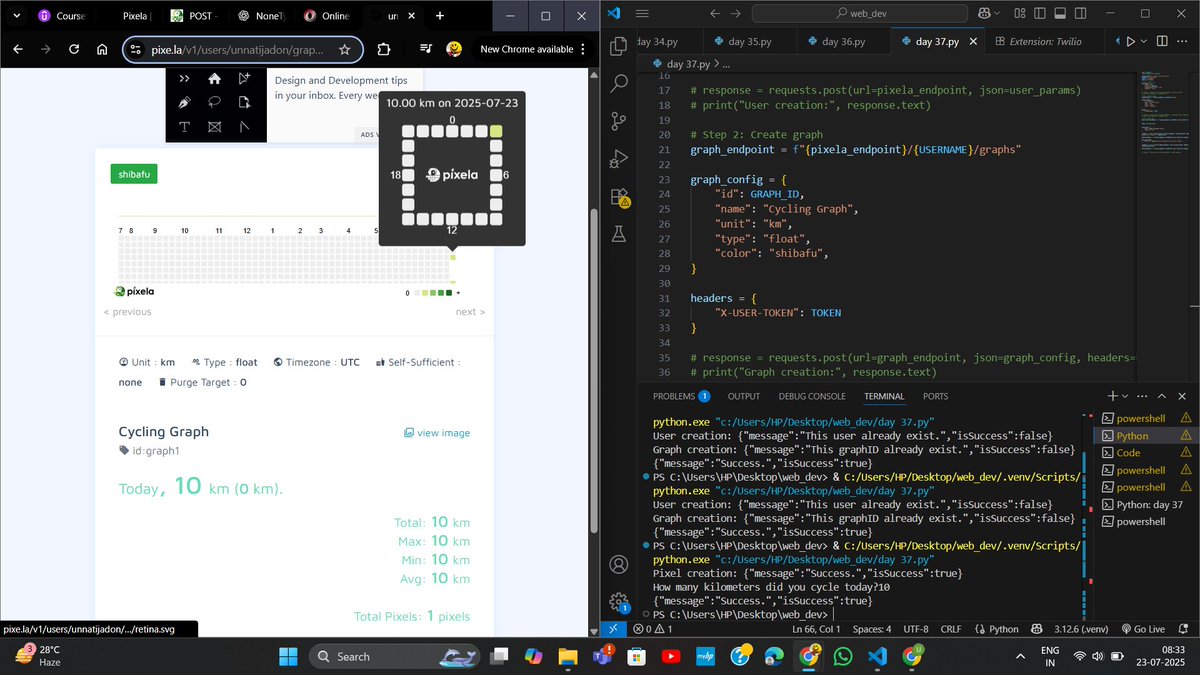Switch to OUTPUT panel tab
Viewport: 1200px width, 675px height.
(743, 396)
